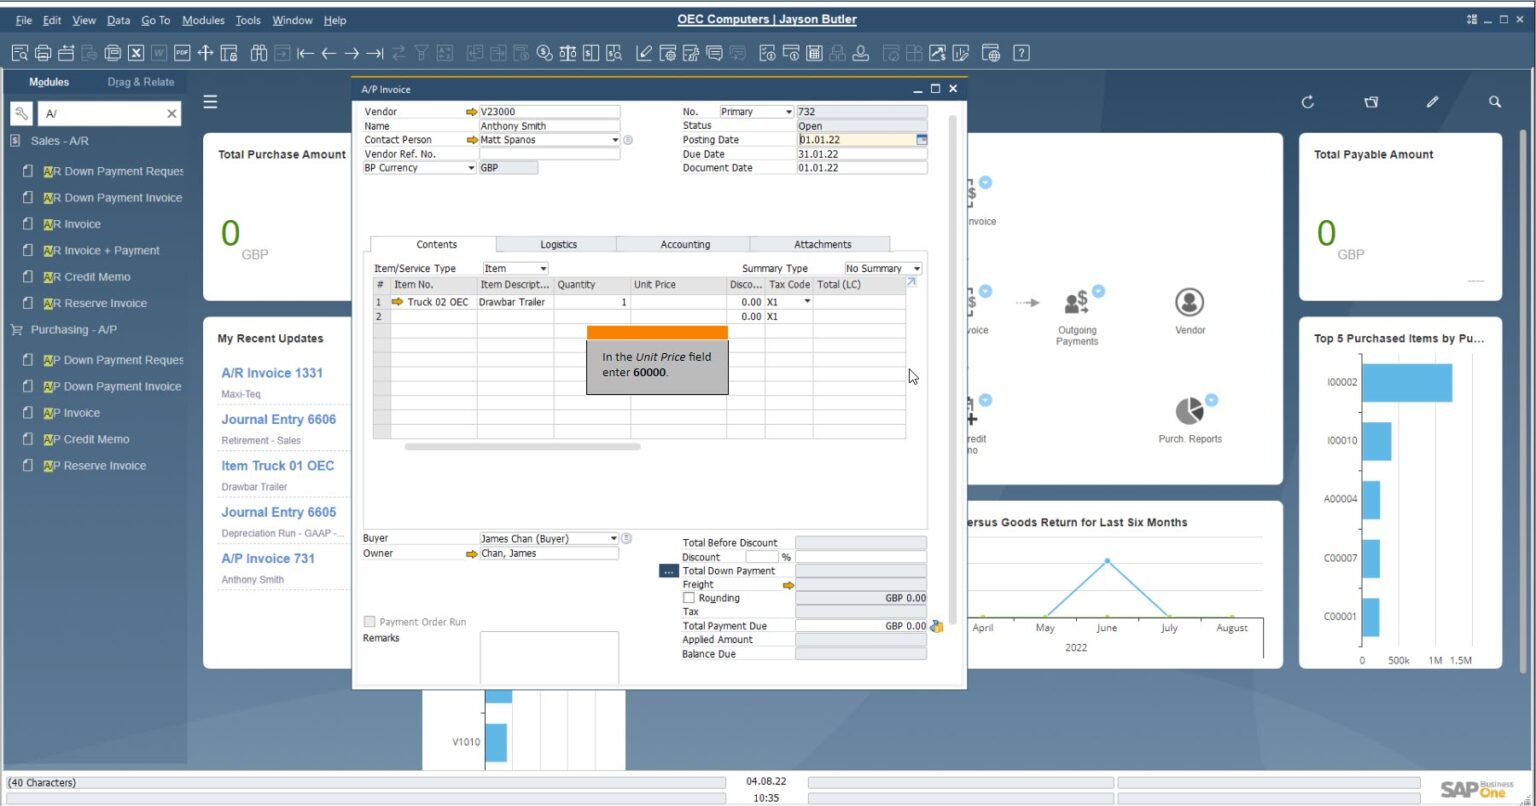Open the calendar icon next to Posting Date
The image size is (1536, 806).
[923, 140]
